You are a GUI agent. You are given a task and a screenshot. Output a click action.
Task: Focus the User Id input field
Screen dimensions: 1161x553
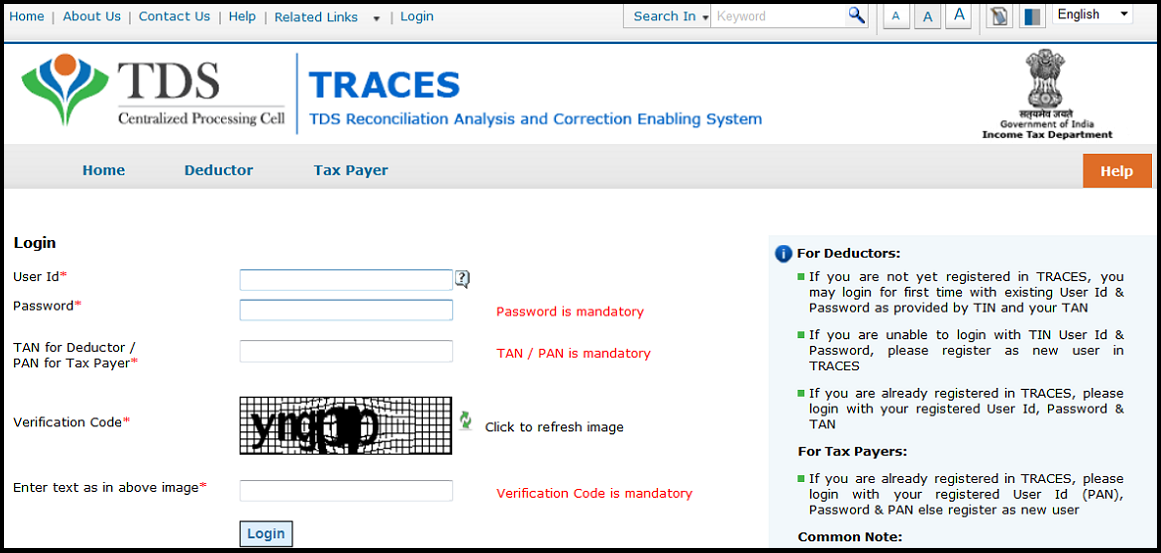(346, 280)
